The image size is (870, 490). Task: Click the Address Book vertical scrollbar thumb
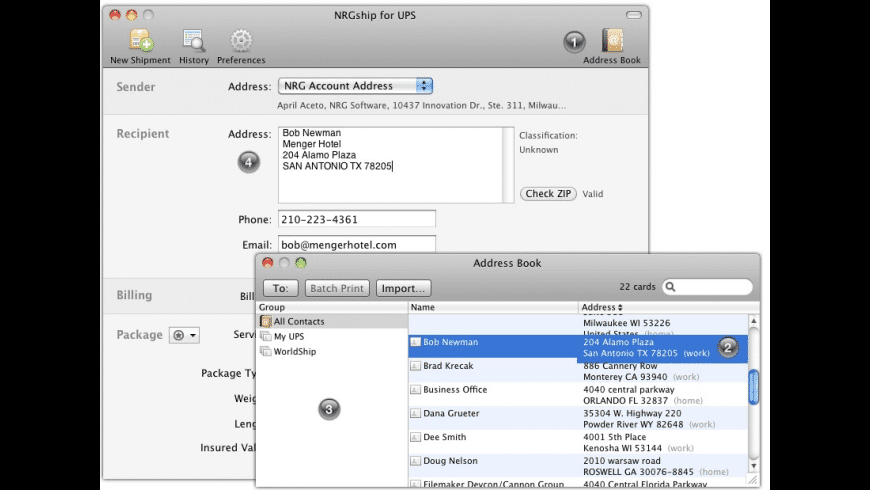coord(753,387)
